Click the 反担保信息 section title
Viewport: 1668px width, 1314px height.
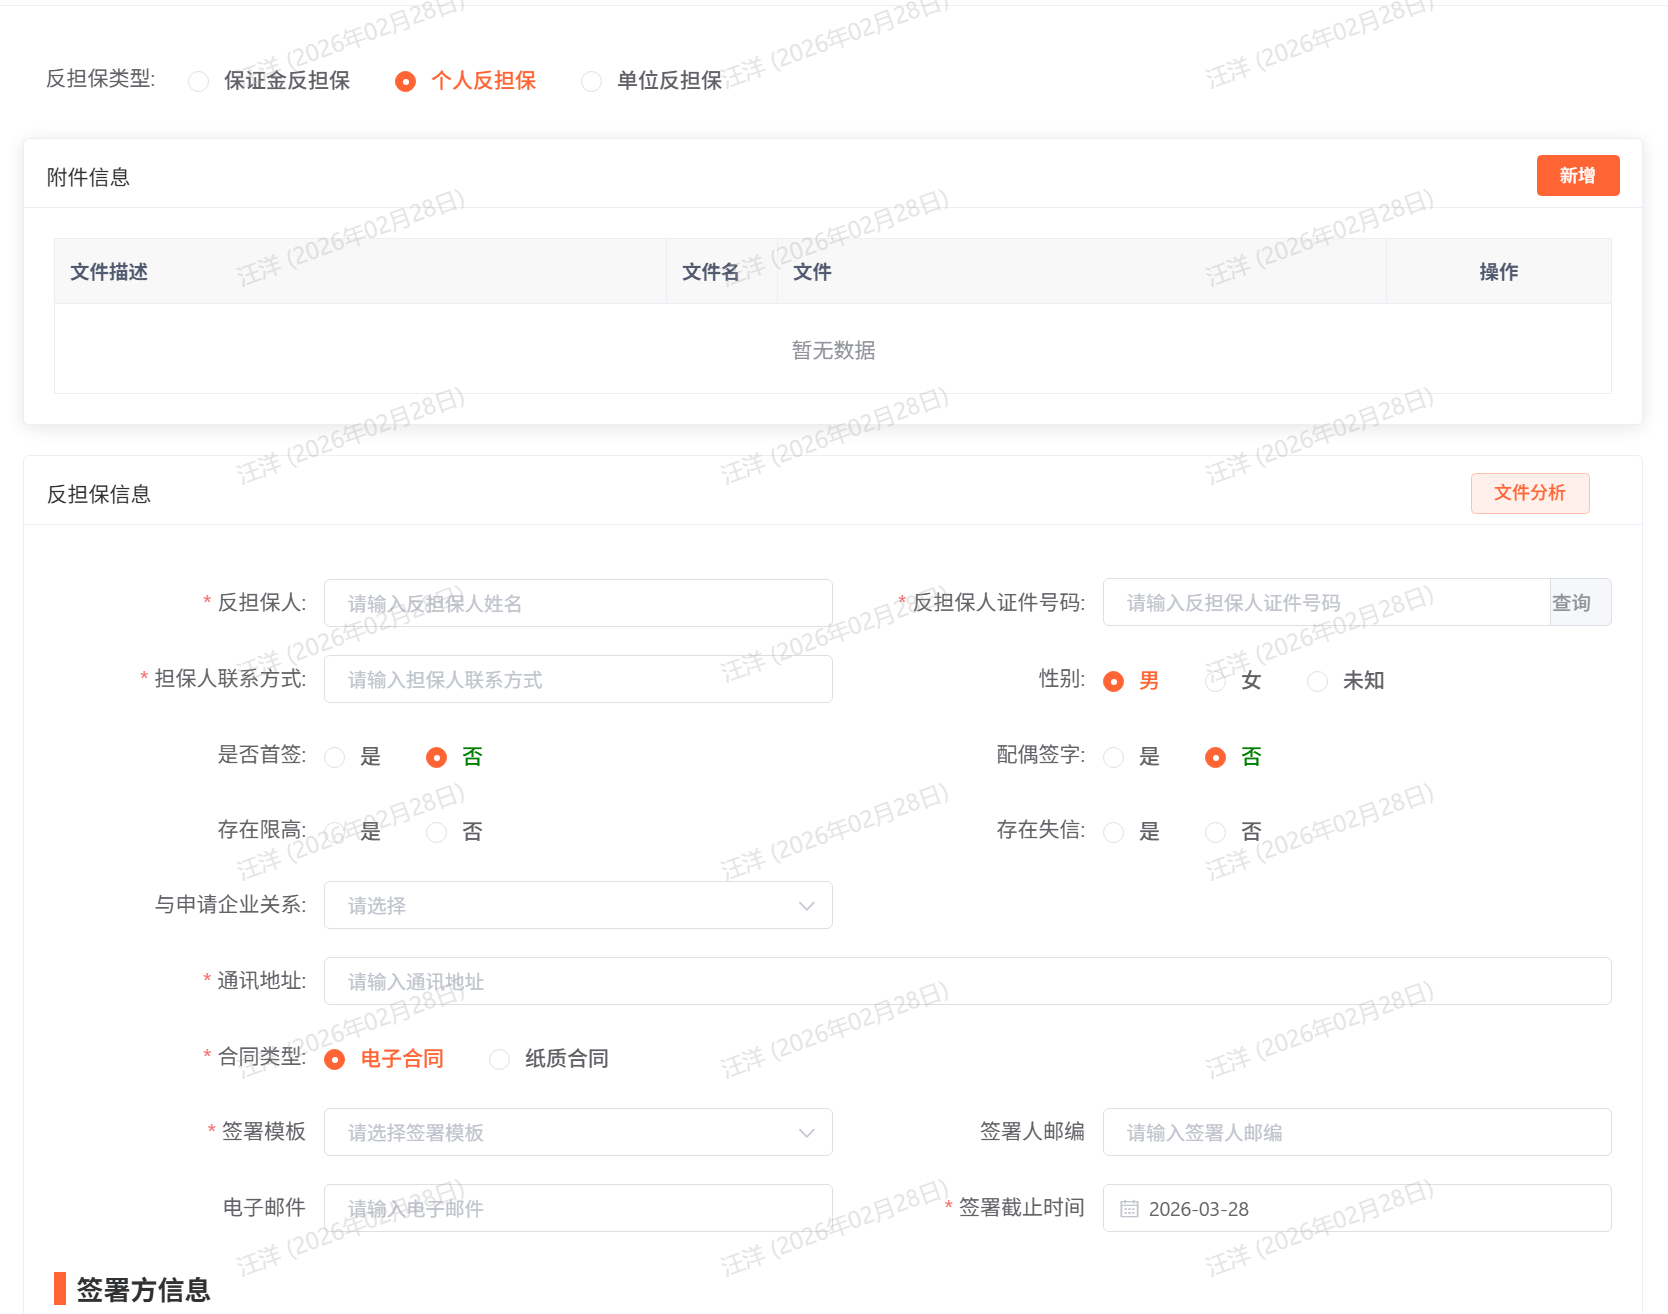(99, 494)
